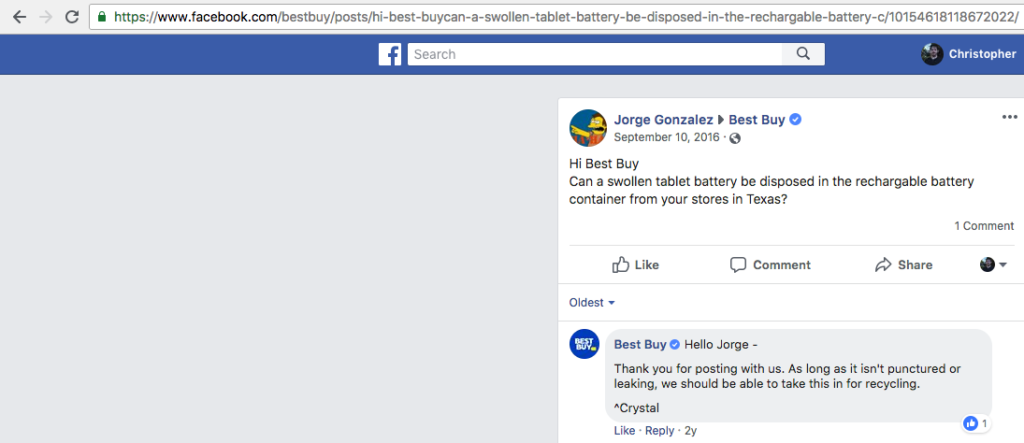The height and width of the screenshot is (443, 1024).
Task: Click the public globe privacy icon
Action: coord(735,138)
